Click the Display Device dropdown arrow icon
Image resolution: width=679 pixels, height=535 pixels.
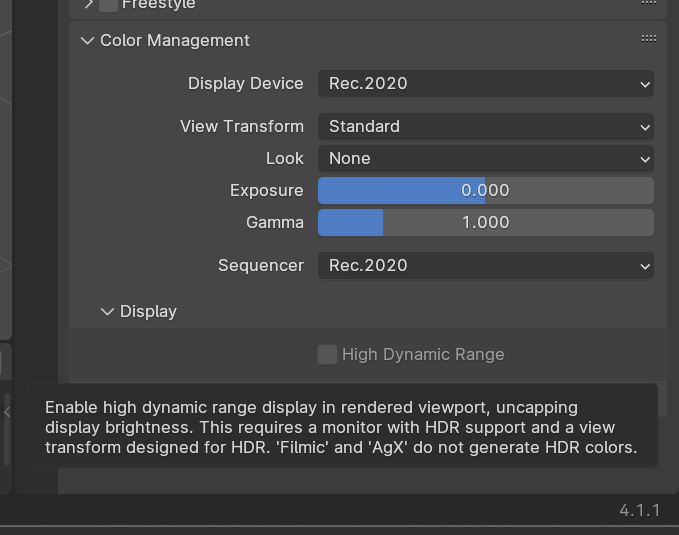(645, 85)
